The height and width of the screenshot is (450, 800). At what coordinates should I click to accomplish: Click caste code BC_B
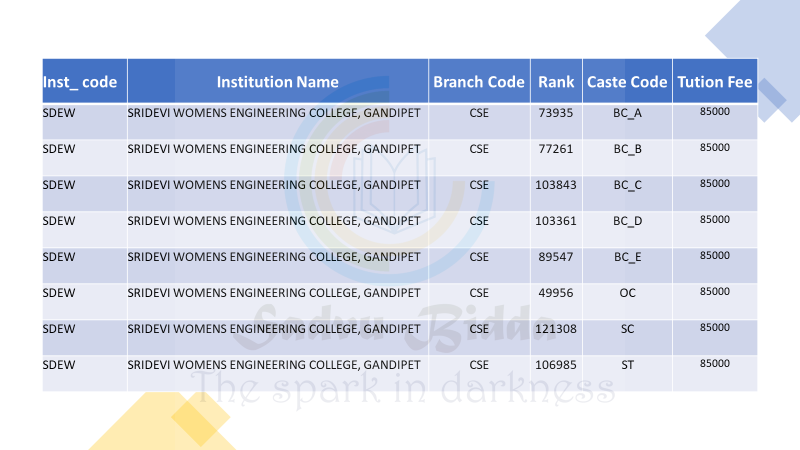[x=628, y=149]
